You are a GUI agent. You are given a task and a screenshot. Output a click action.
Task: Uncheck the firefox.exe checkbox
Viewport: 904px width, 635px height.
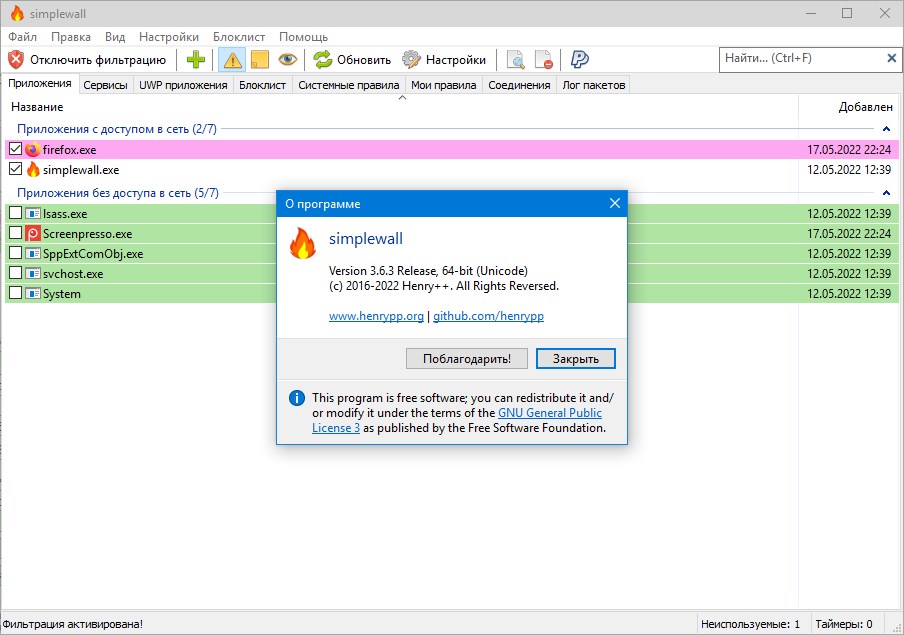pos(16,149)
